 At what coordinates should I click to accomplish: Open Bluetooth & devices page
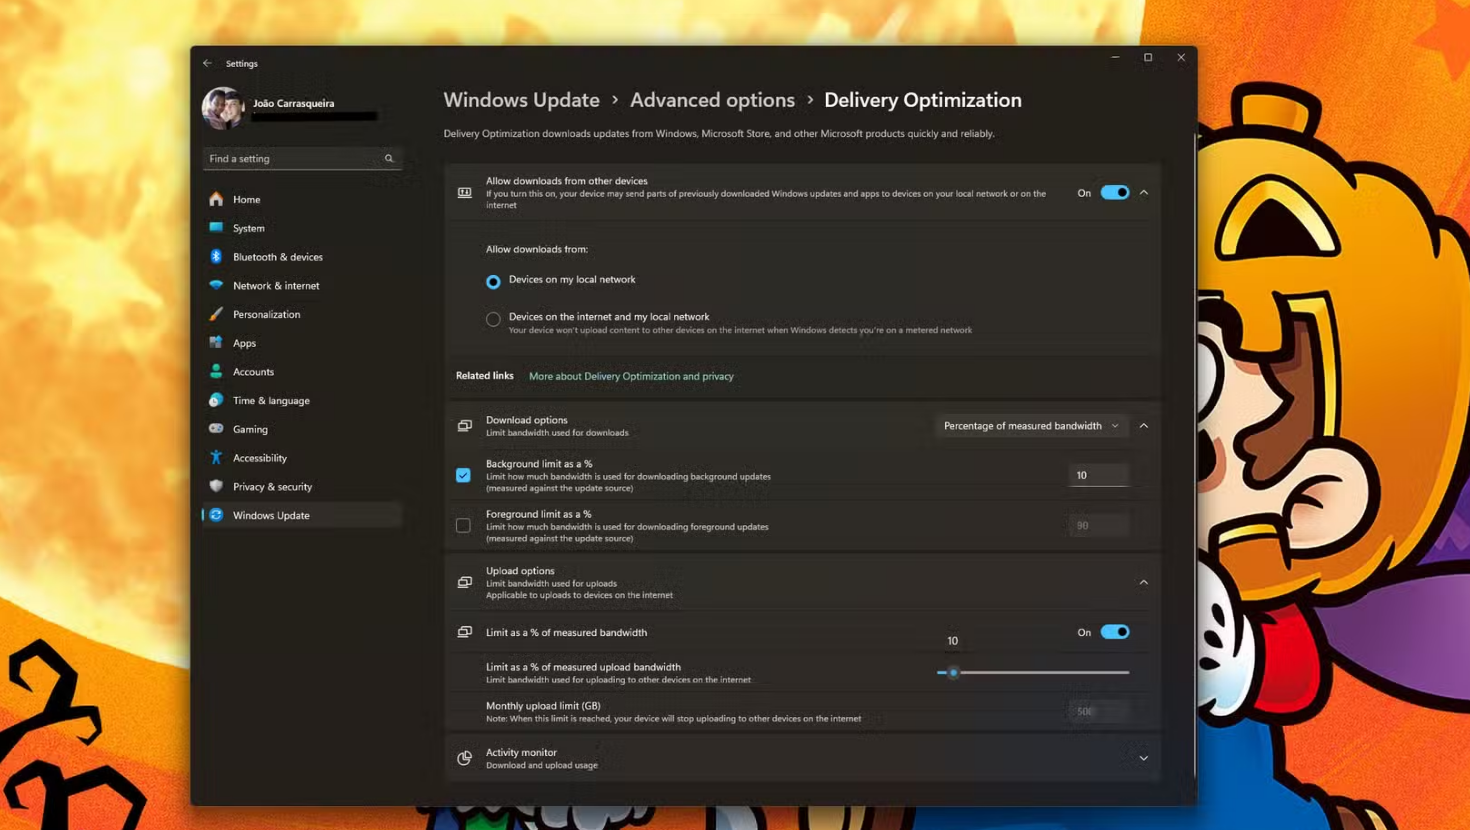click(x=302, y=257)
